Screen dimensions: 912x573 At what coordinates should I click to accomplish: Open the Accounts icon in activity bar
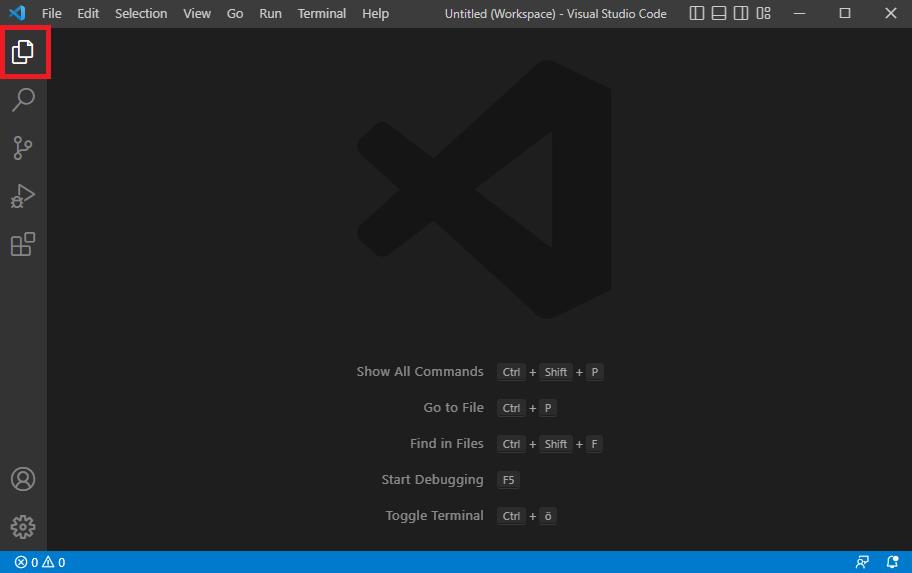coord(23,479)
